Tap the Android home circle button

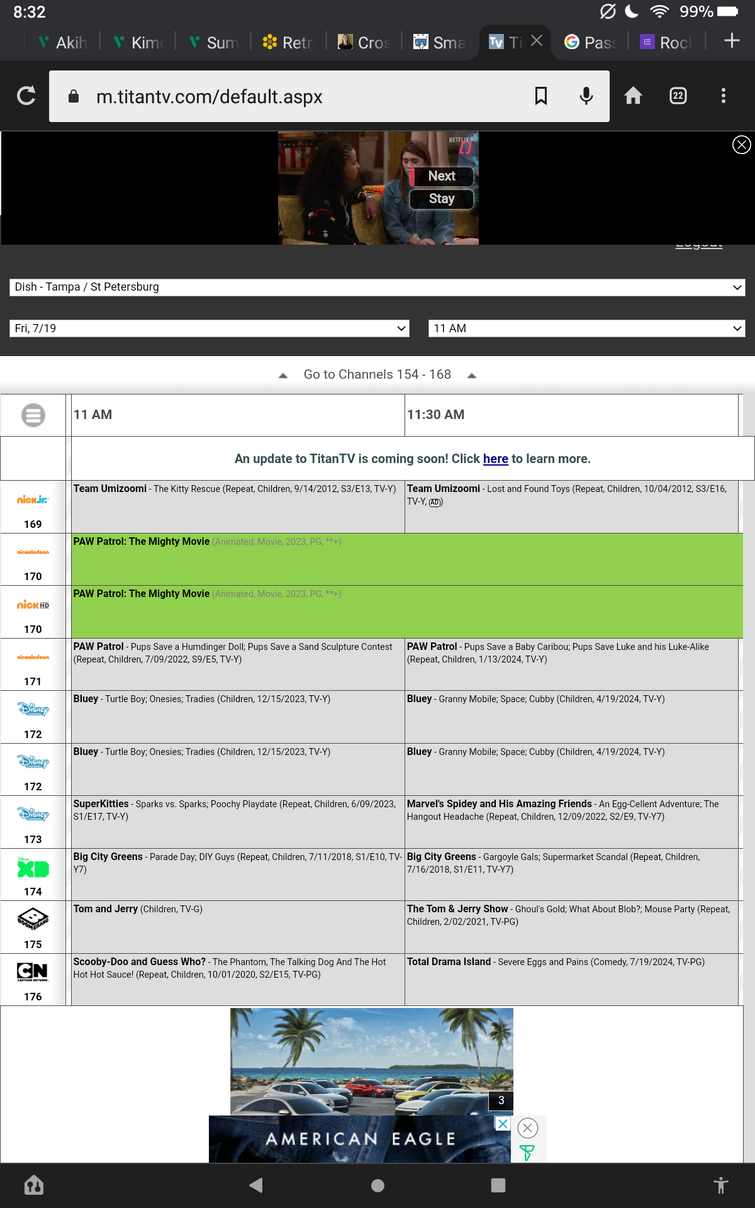click(x=377, y=1185)
